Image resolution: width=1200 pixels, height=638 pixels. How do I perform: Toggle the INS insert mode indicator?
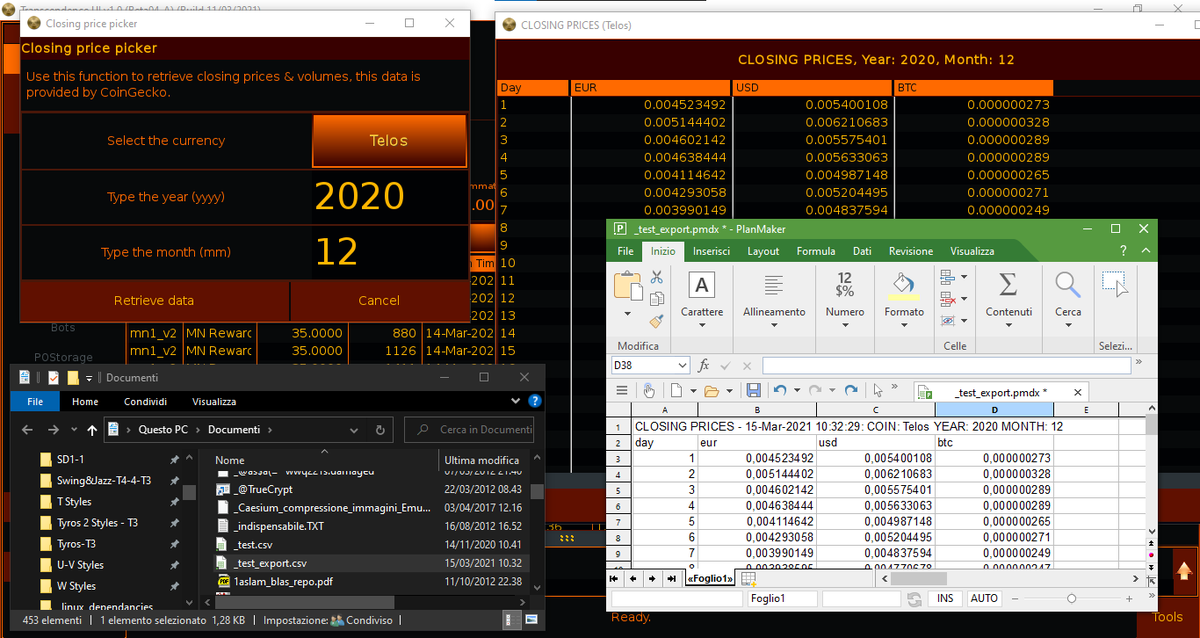pos(945,598)
